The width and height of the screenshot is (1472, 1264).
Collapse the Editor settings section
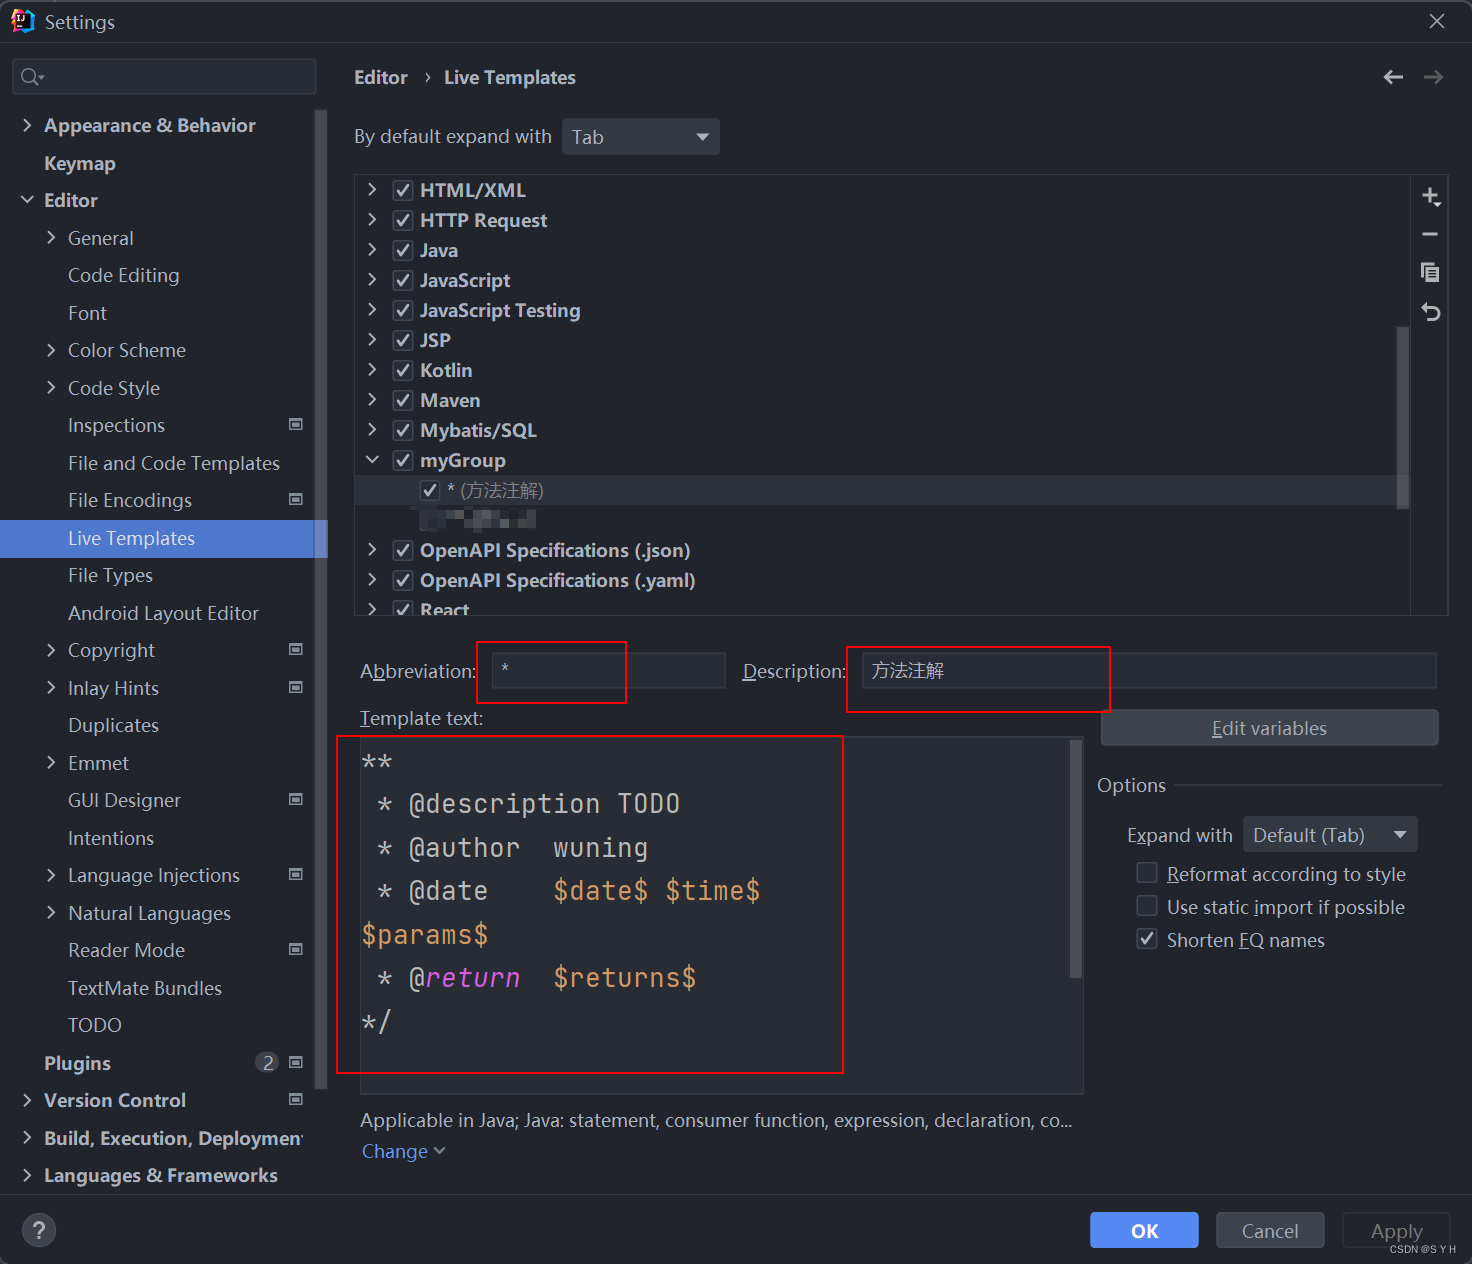[27, 200]
